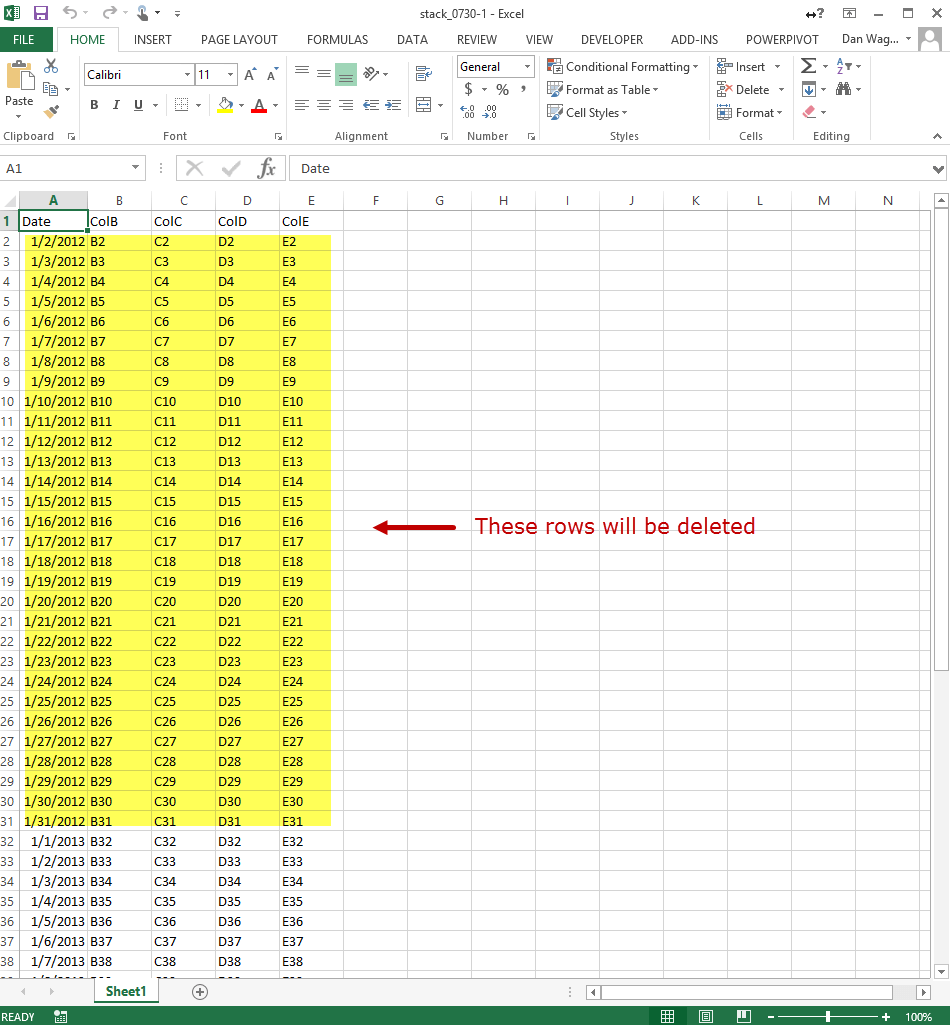The height and width of the screenshot is (1025, 950).
Task: Click Increase Decimal icon
Action: (x=467, y=112)
